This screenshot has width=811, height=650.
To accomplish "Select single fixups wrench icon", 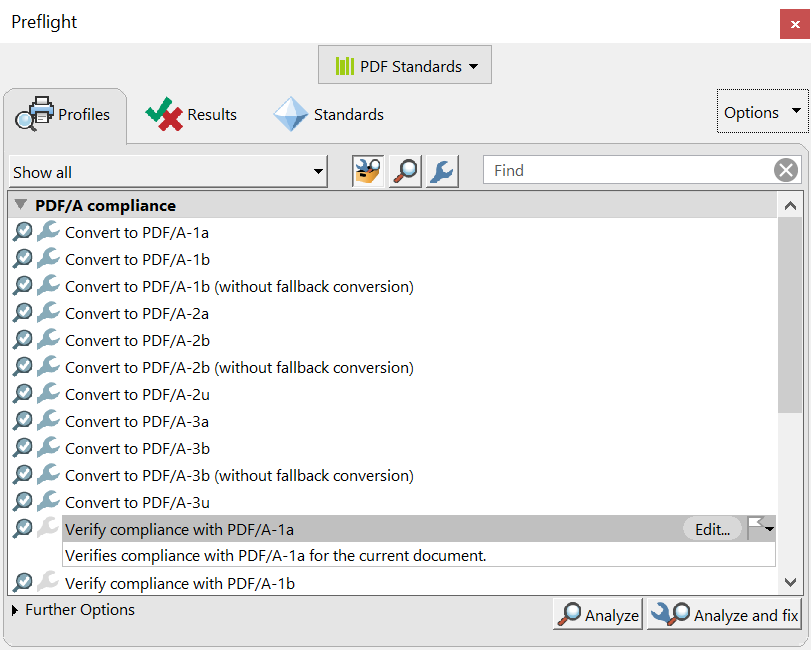I will click(442, 171).
